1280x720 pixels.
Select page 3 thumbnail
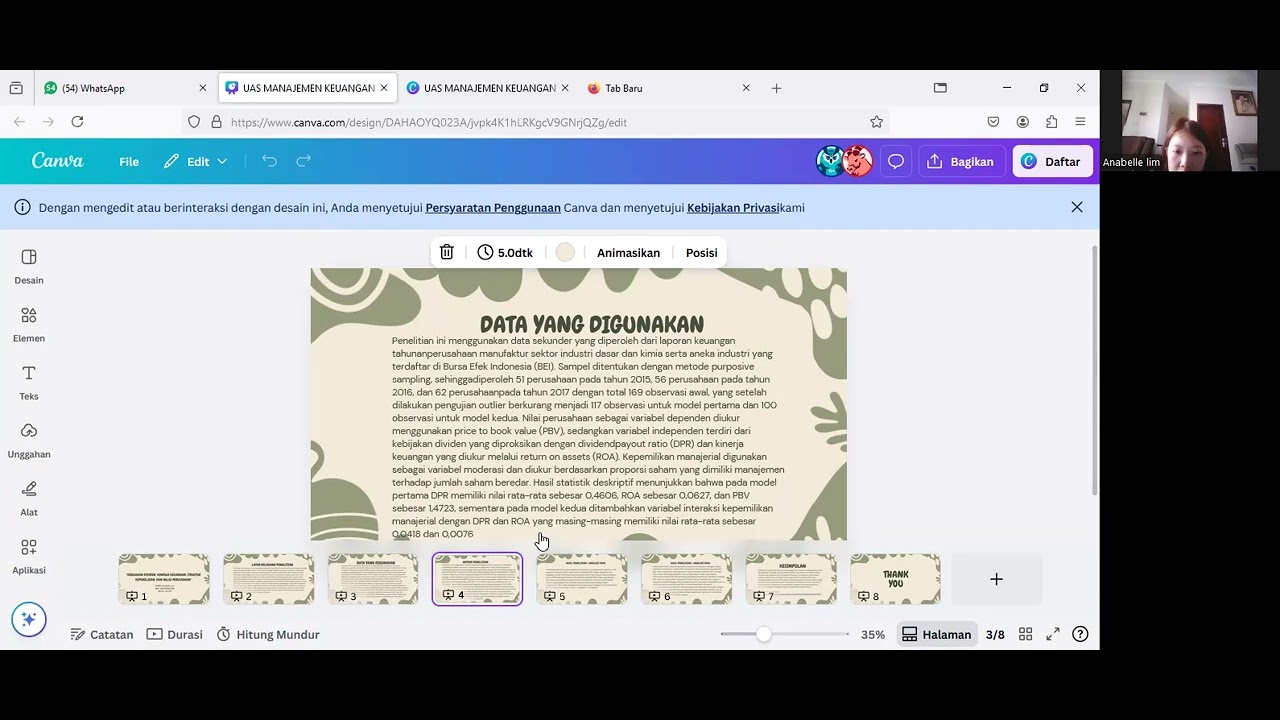click(373, 579)
